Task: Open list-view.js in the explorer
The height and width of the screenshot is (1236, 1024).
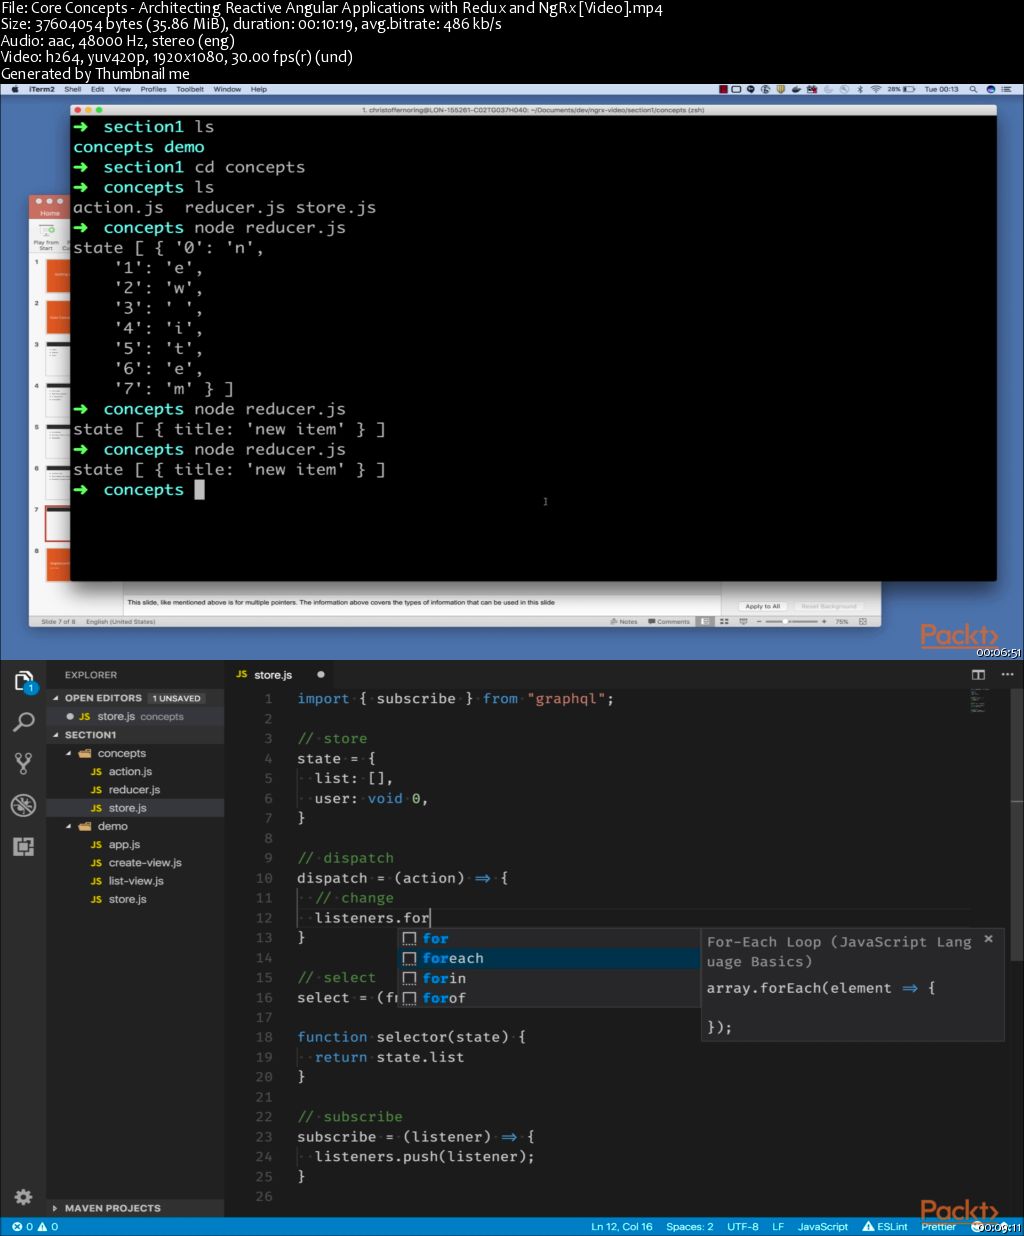Action: (x=136, y=881)
